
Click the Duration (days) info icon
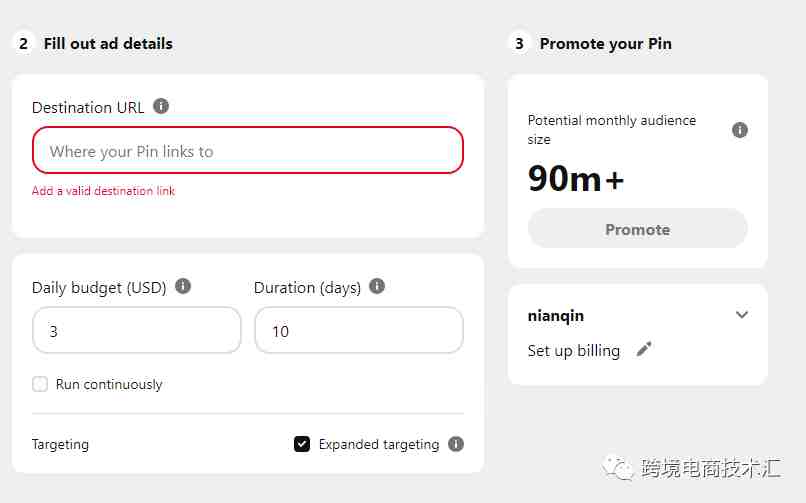coord(377,286)
